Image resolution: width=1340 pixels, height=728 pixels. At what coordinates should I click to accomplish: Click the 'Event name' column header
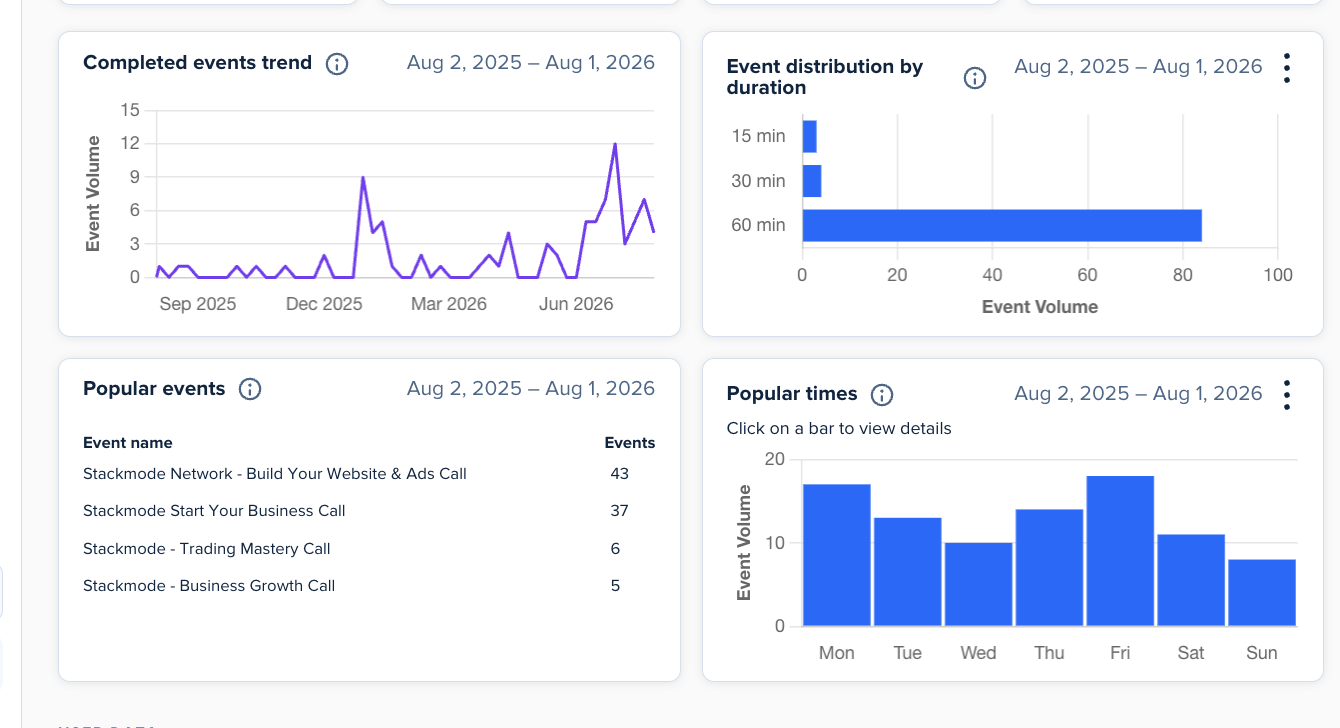[128, 443]
